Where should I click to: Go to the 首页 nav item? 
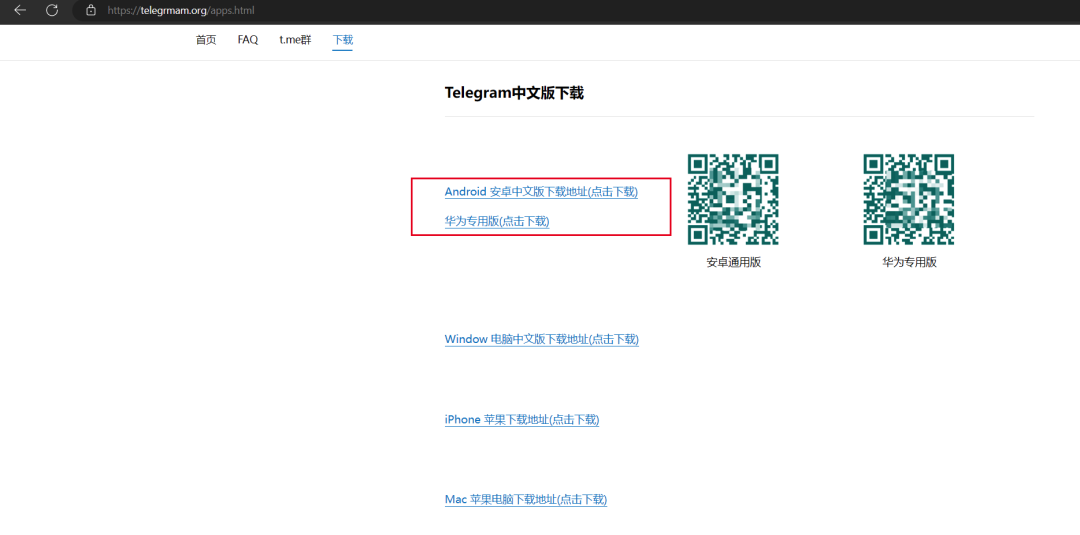206,40
